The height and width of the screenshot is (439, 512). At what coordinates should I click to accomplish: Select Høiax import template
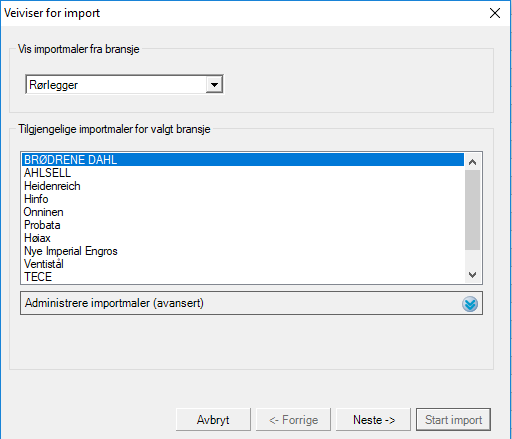[243, 238]
